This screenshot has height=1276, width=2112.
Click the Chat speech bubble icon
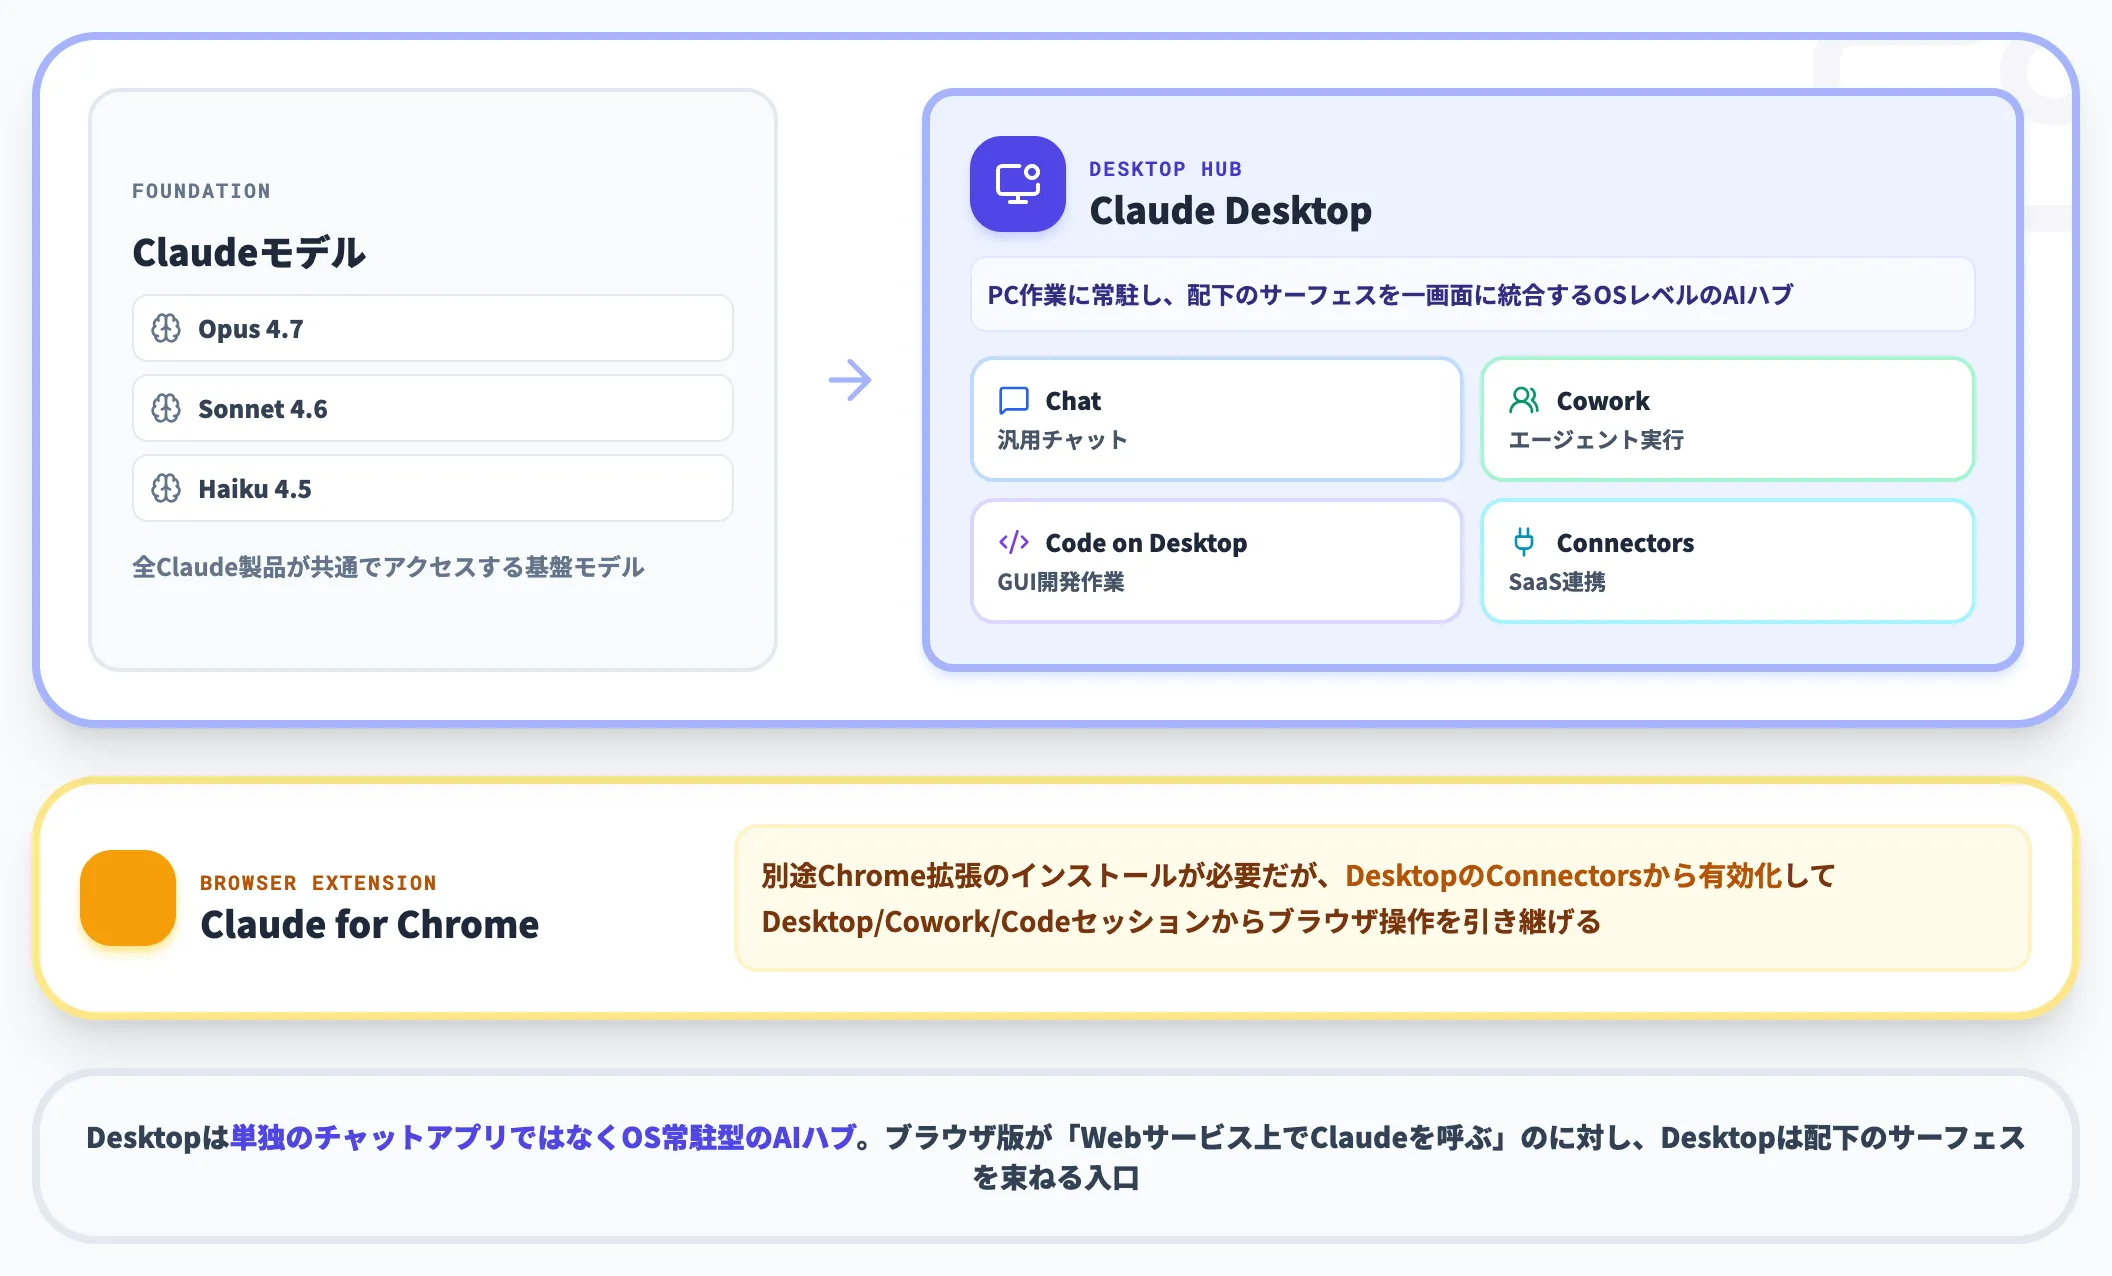coord(1014,401)
